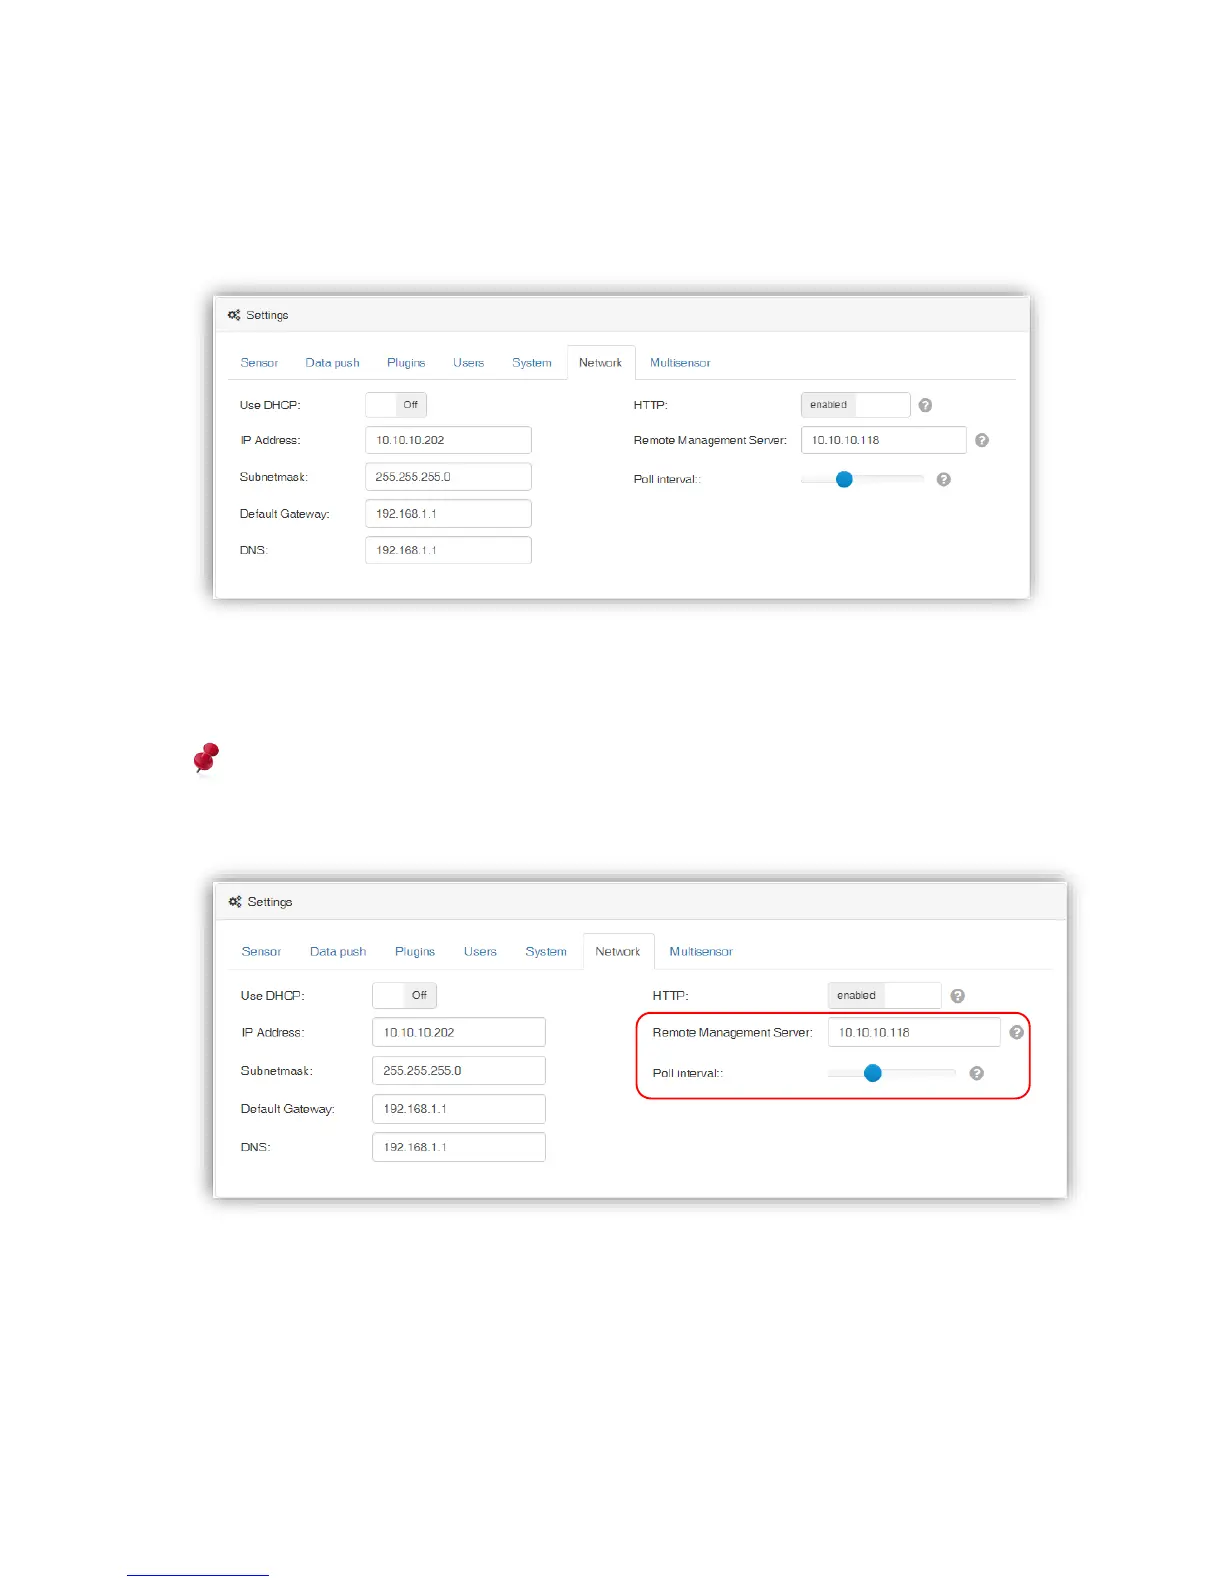Toggle HTTP enabled switch in upper Settings panel
Image resolution: width=1224 pixels, height=1584 pixels.
[x=855, y=405]
